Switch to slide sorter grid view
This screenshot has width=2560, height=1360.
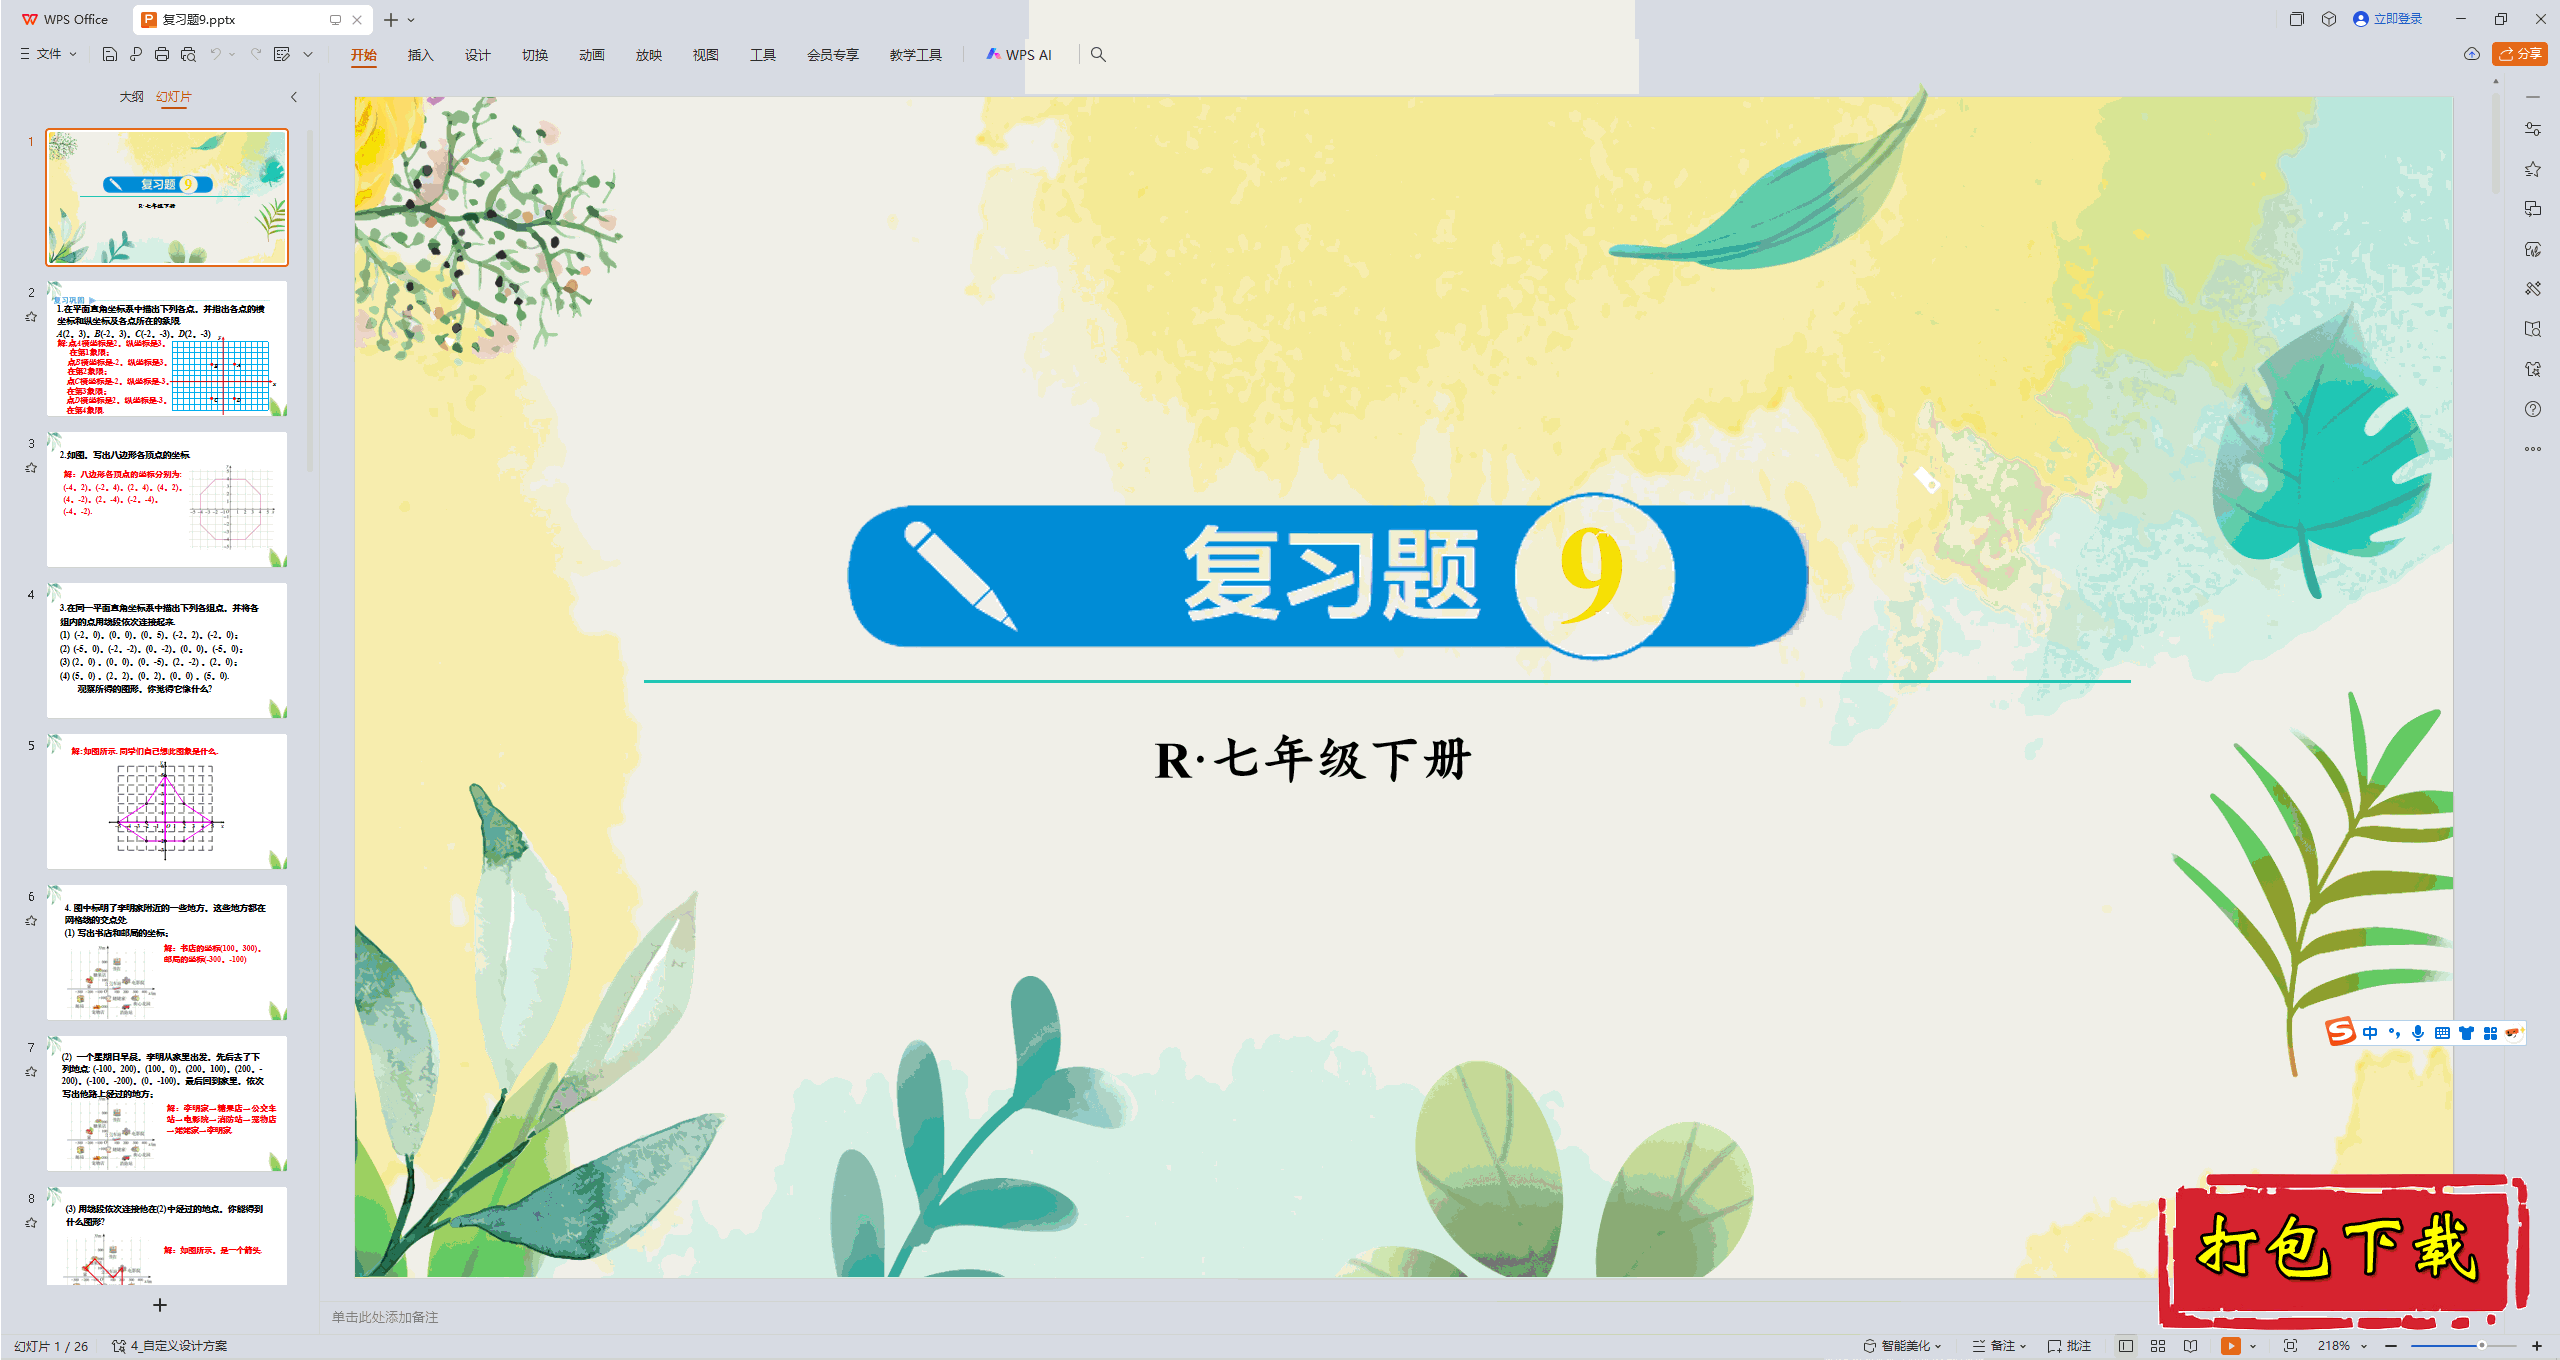click(x=2158, y=1346)
